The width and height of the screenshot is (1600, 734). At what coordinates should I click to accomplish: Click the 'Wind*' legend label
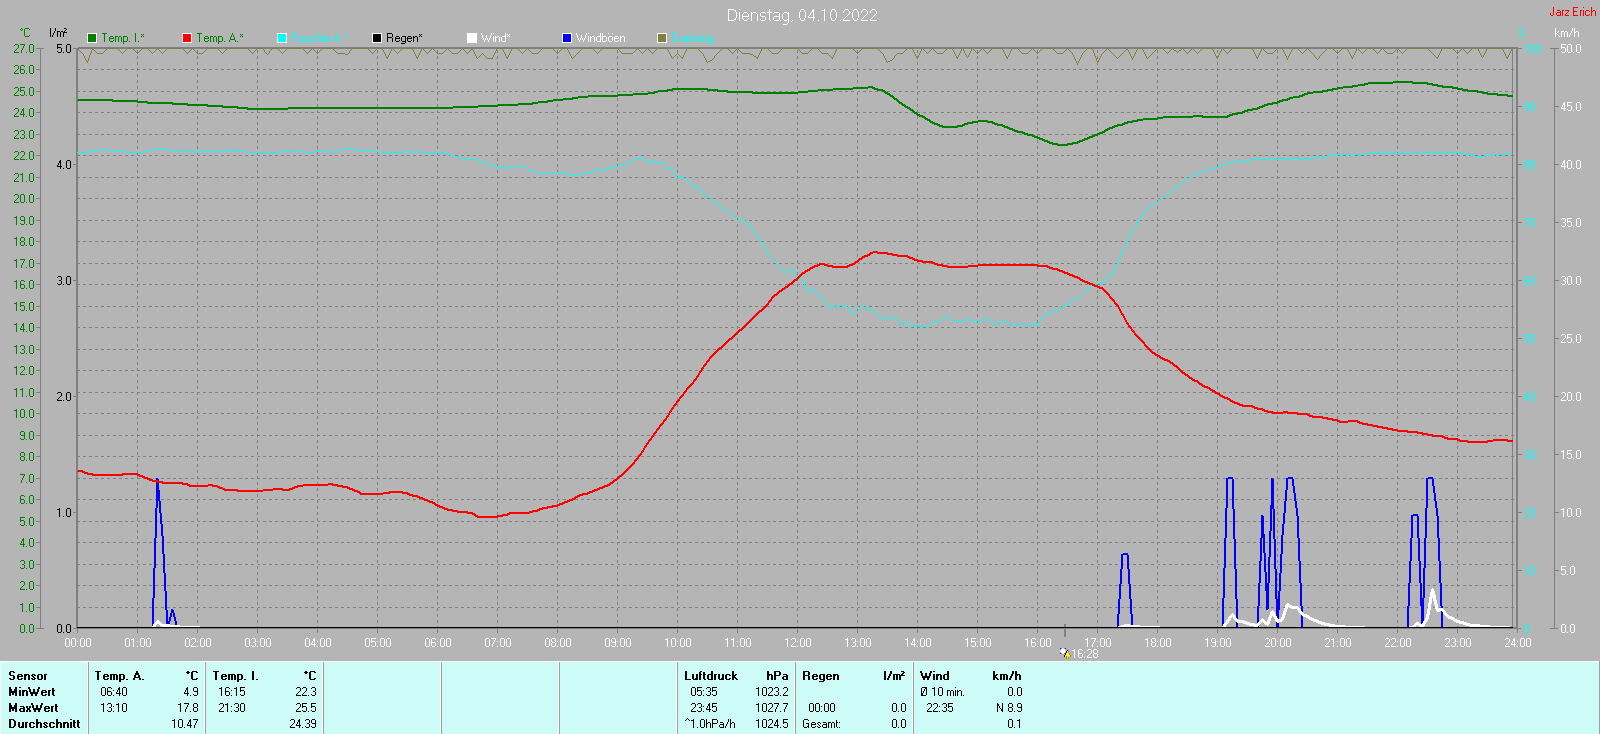[x=495, y=38]
